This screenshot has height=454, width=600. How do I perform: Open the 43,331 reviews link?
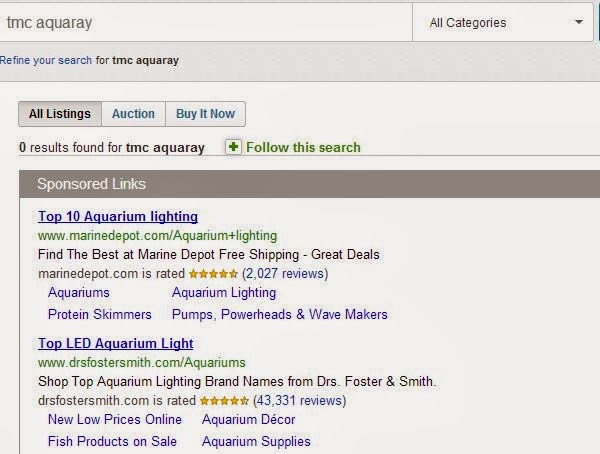[x=300, y=401]
